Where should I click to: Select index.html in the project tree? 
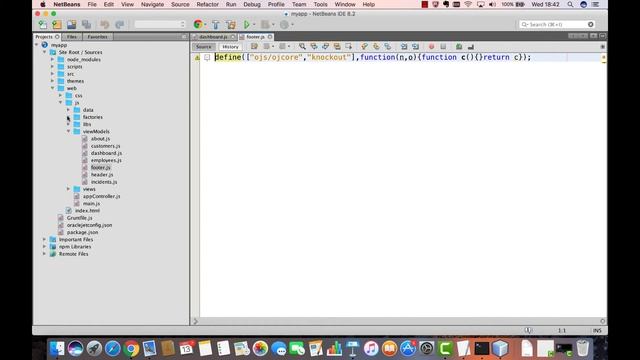pos(87,211)
